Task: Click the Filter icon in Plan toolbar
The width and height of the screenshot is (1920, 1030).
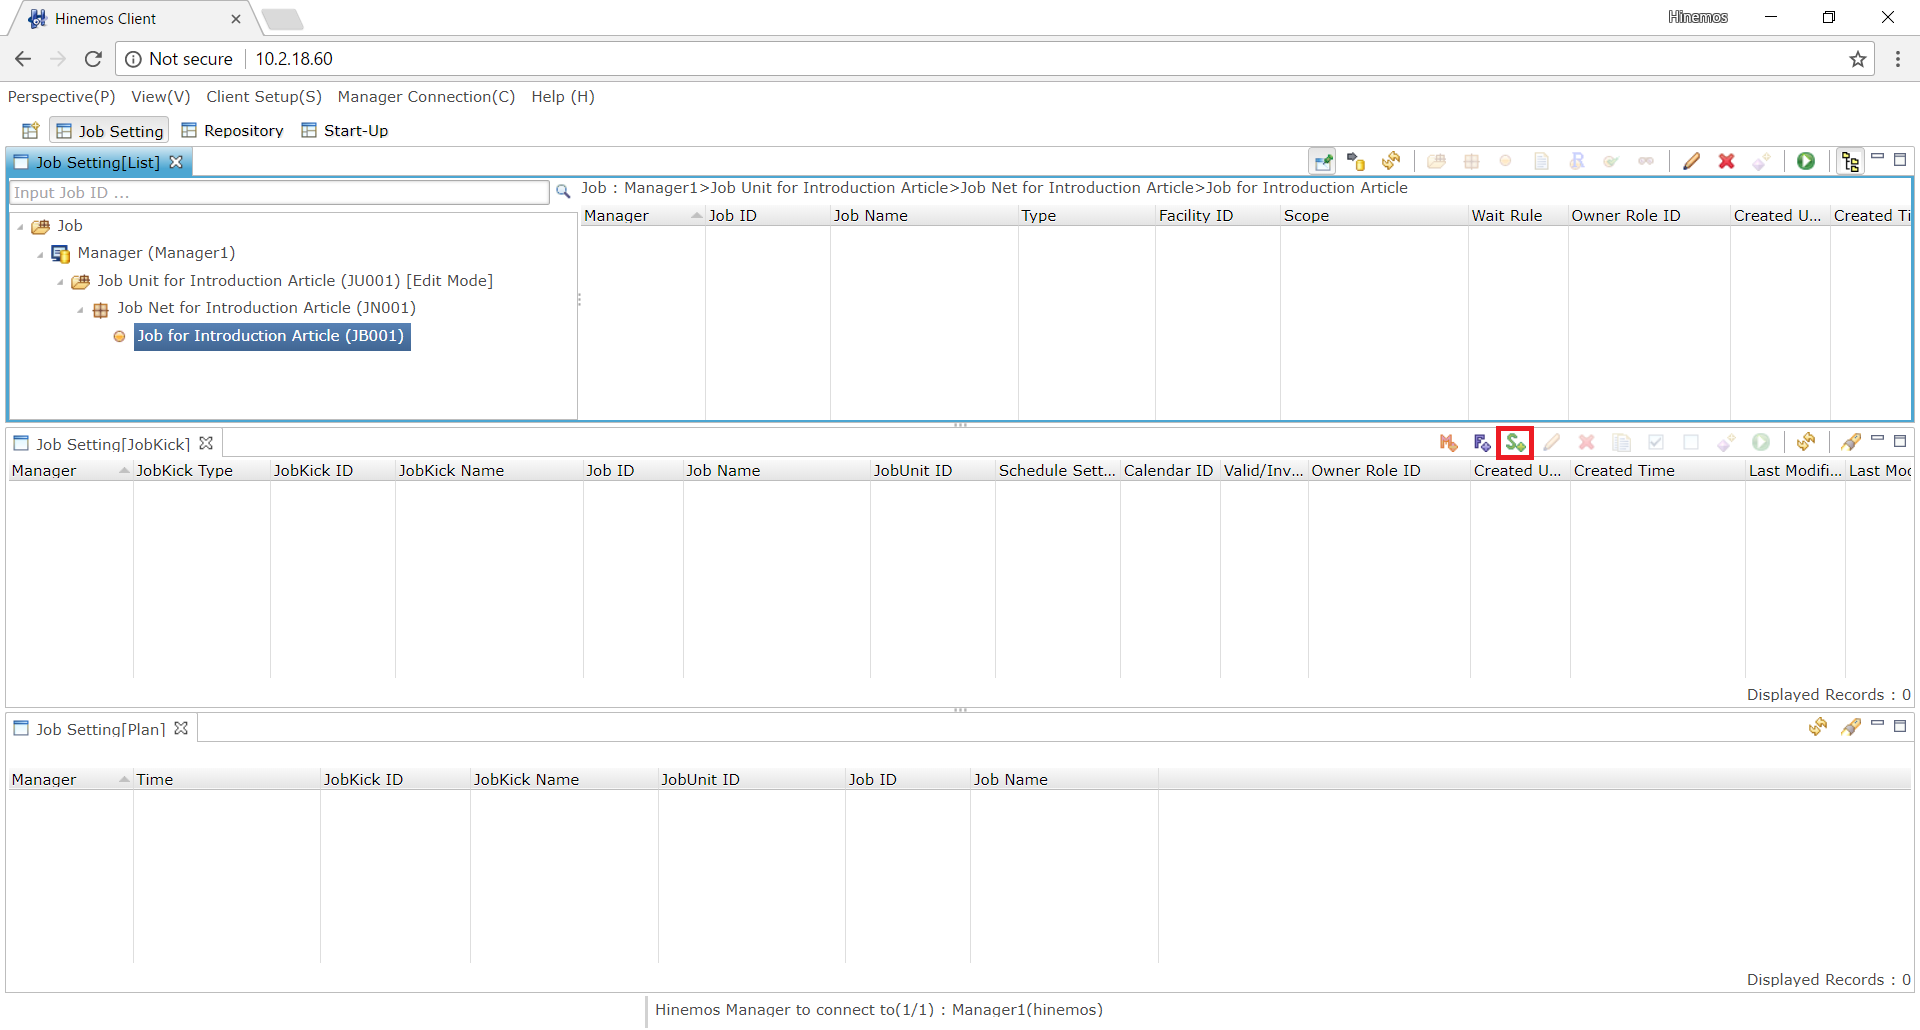Action: pyautogui.click(x=1850, y=727)
